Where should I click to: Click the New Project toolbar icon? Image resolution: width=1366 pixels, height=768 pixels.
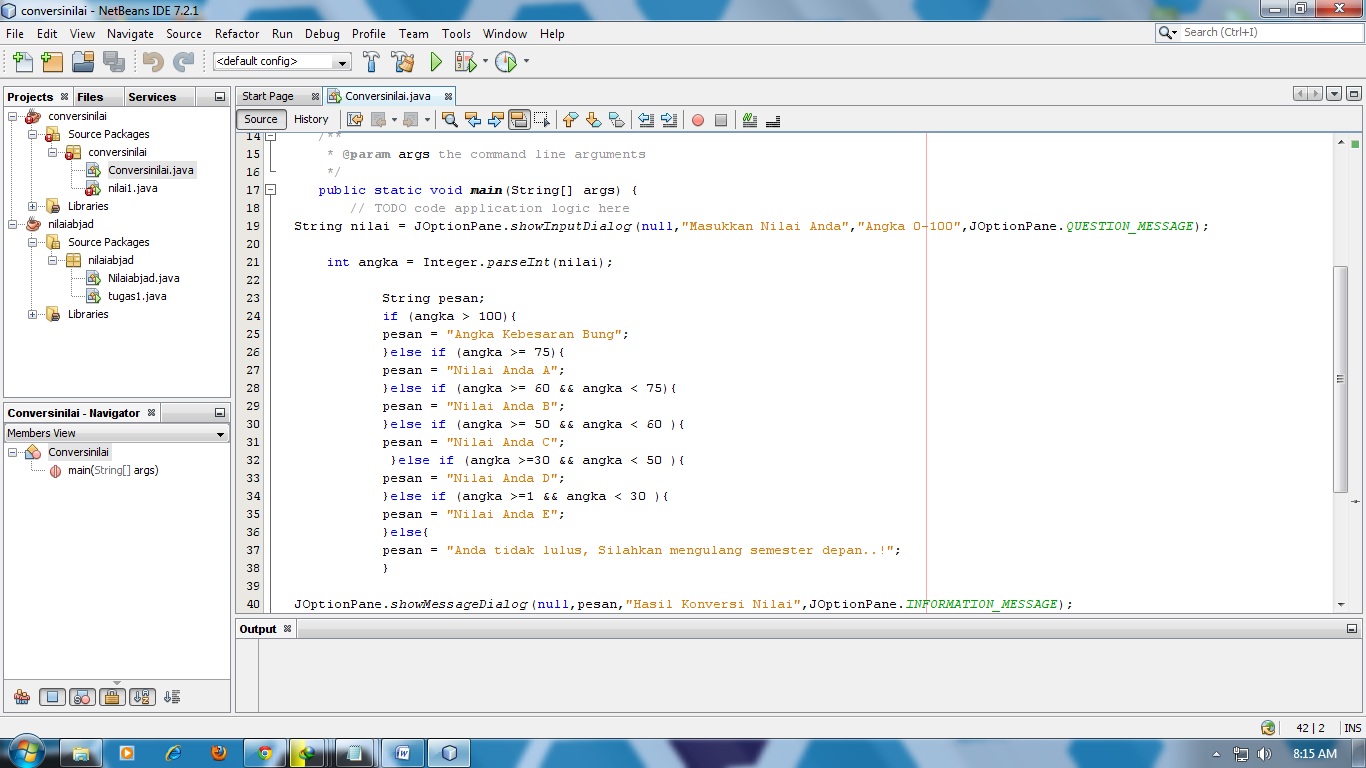pos(52,62)
